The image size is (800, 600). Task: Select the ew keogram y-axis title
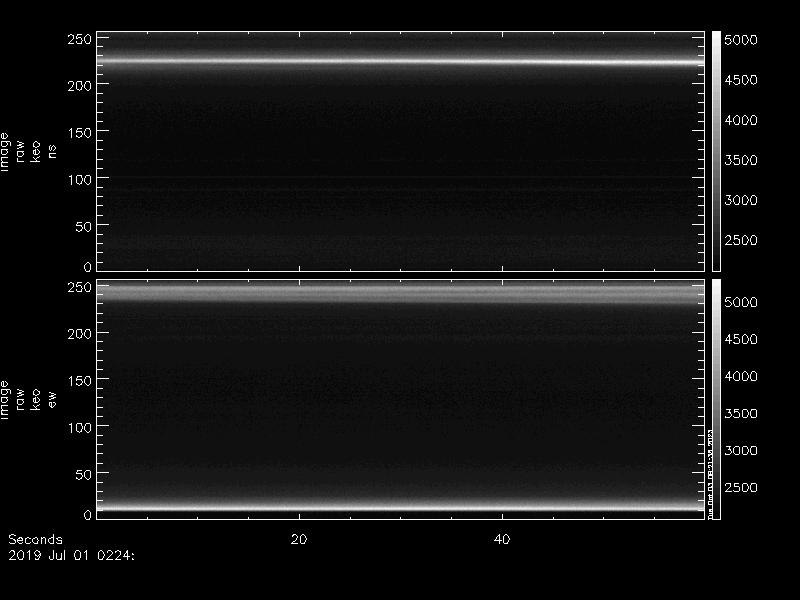[x=28, y=400]
